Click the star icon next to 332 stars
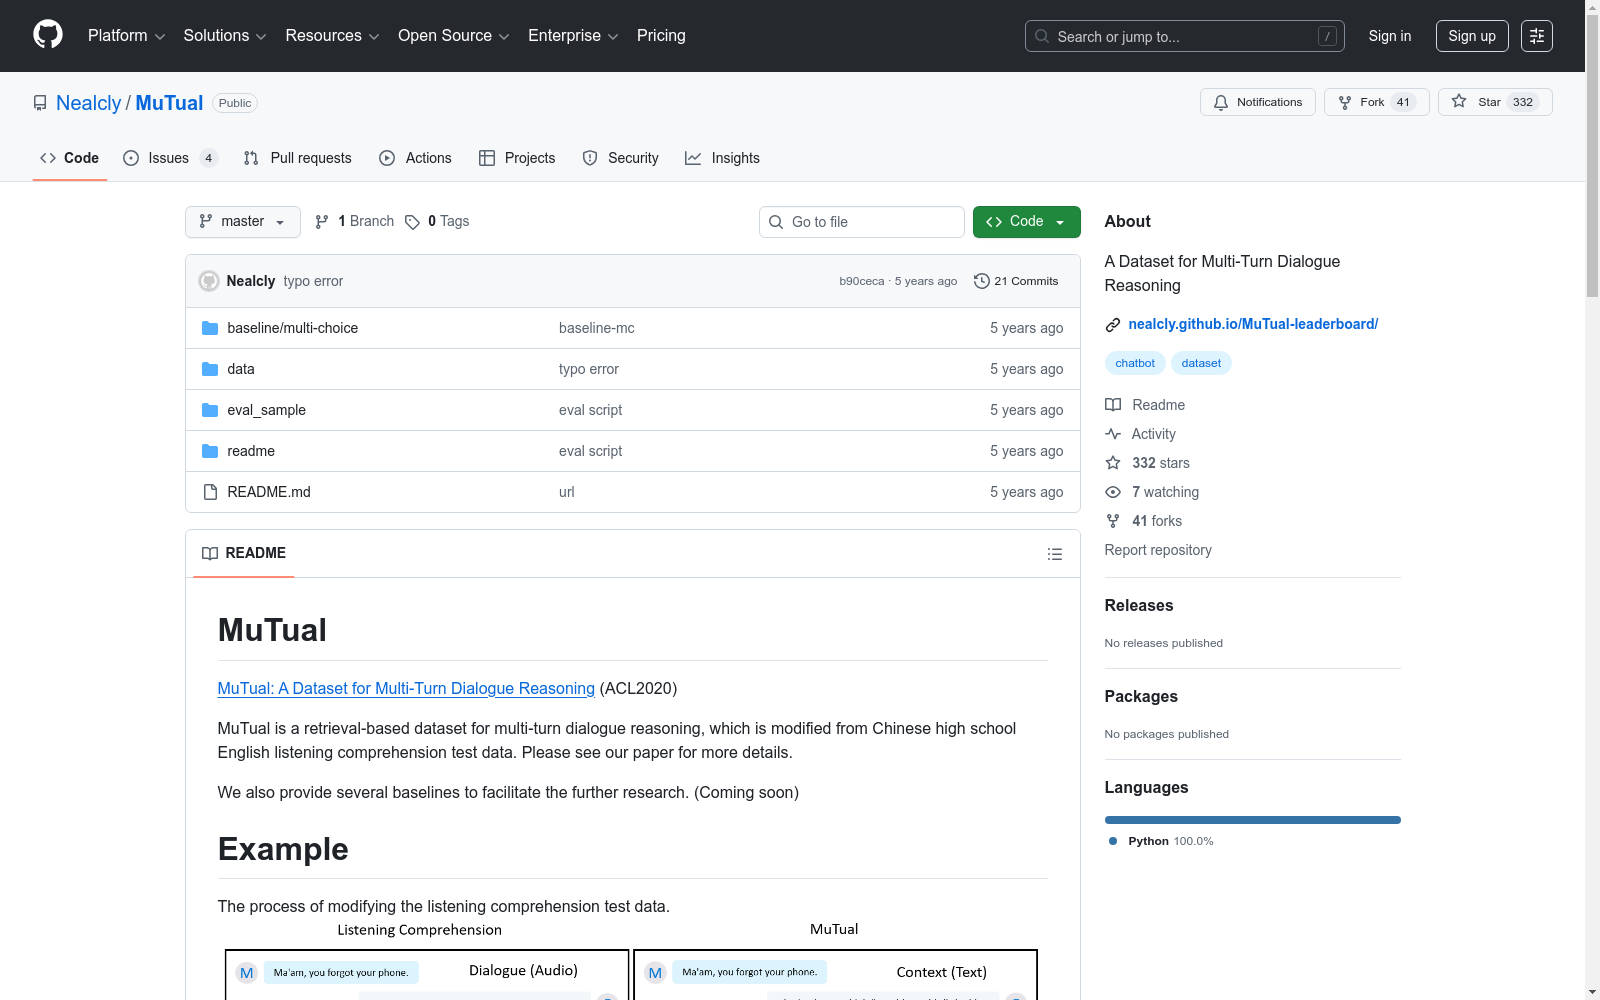Screen dimensions: 1600x1000 [1113, 463]
